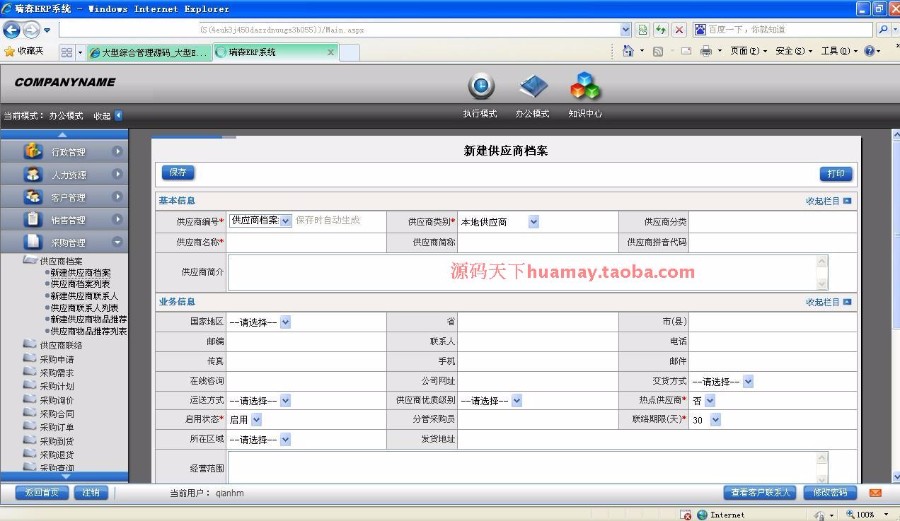The height and width of the screenshot is (521, 900).
Task: Open 供应商优质级别 dropdown
Action: (517, 401)
